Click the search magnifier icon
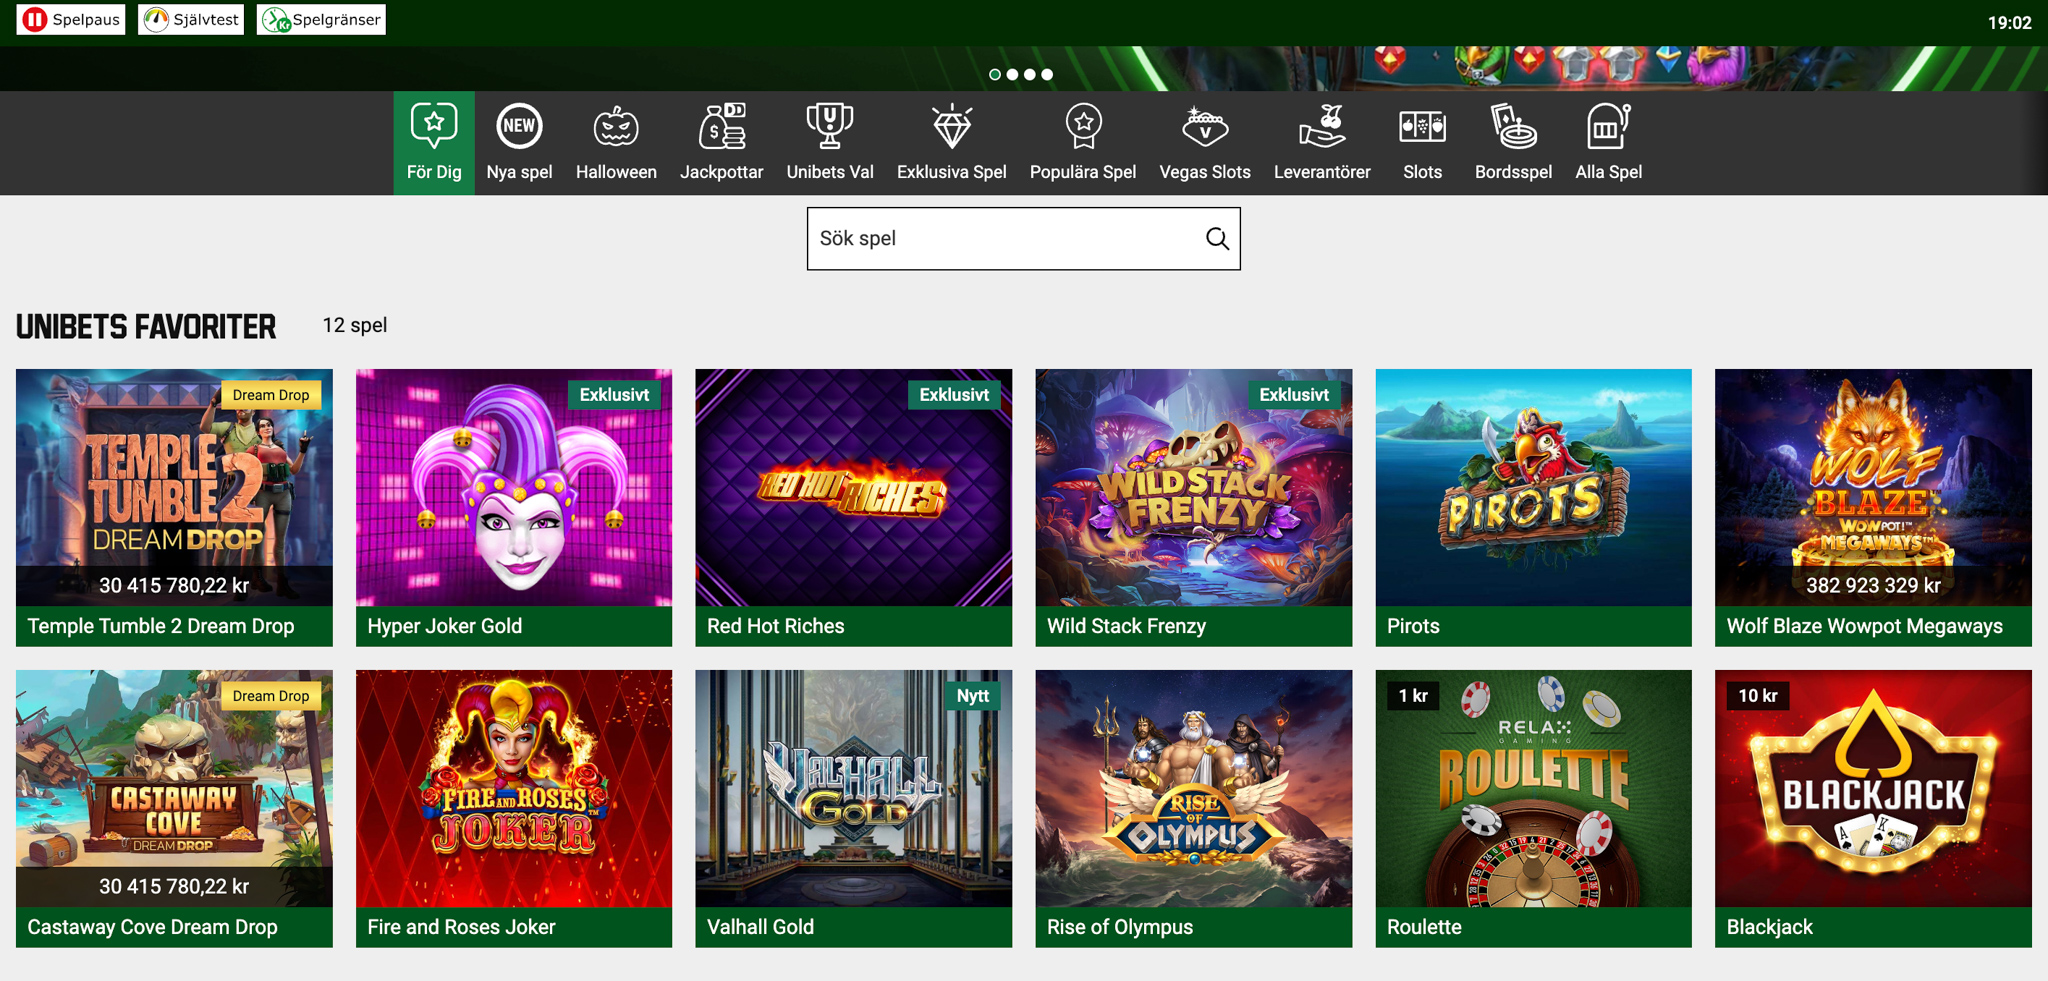This screenshot has width=2048, height=981. (1217, 239)
